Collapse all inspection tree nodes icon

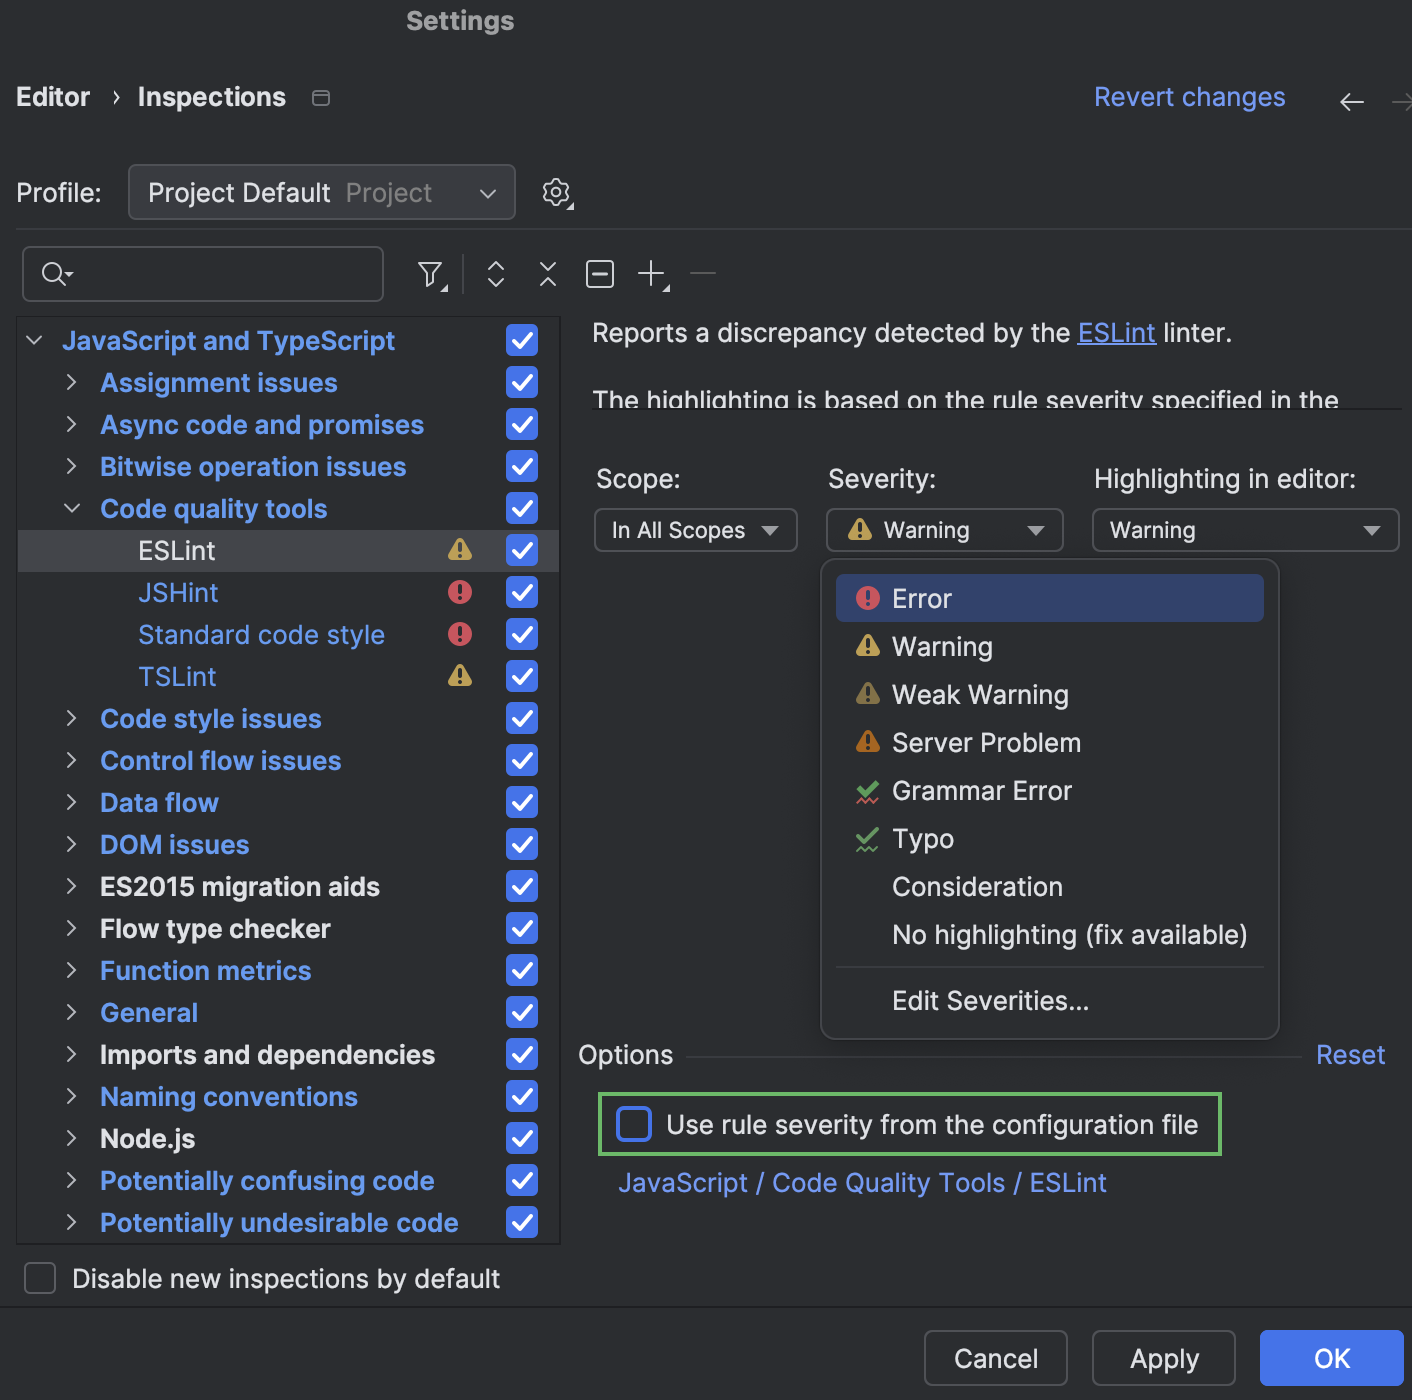(547, 273)
